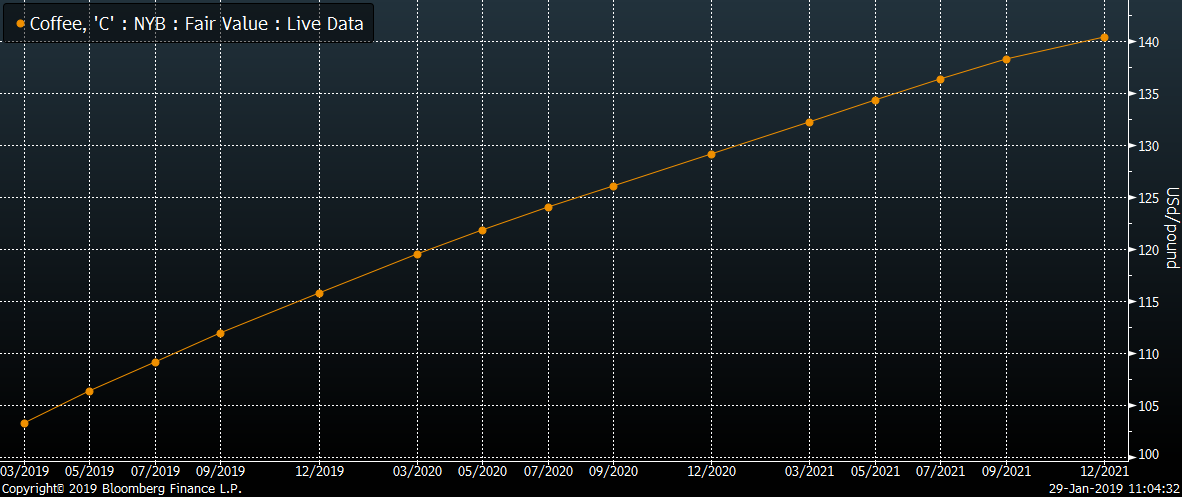The height and width of the screenshot is (497, 1182).
Task: Click the 09/2019 x-axis label
Action: tap(220, 471)
